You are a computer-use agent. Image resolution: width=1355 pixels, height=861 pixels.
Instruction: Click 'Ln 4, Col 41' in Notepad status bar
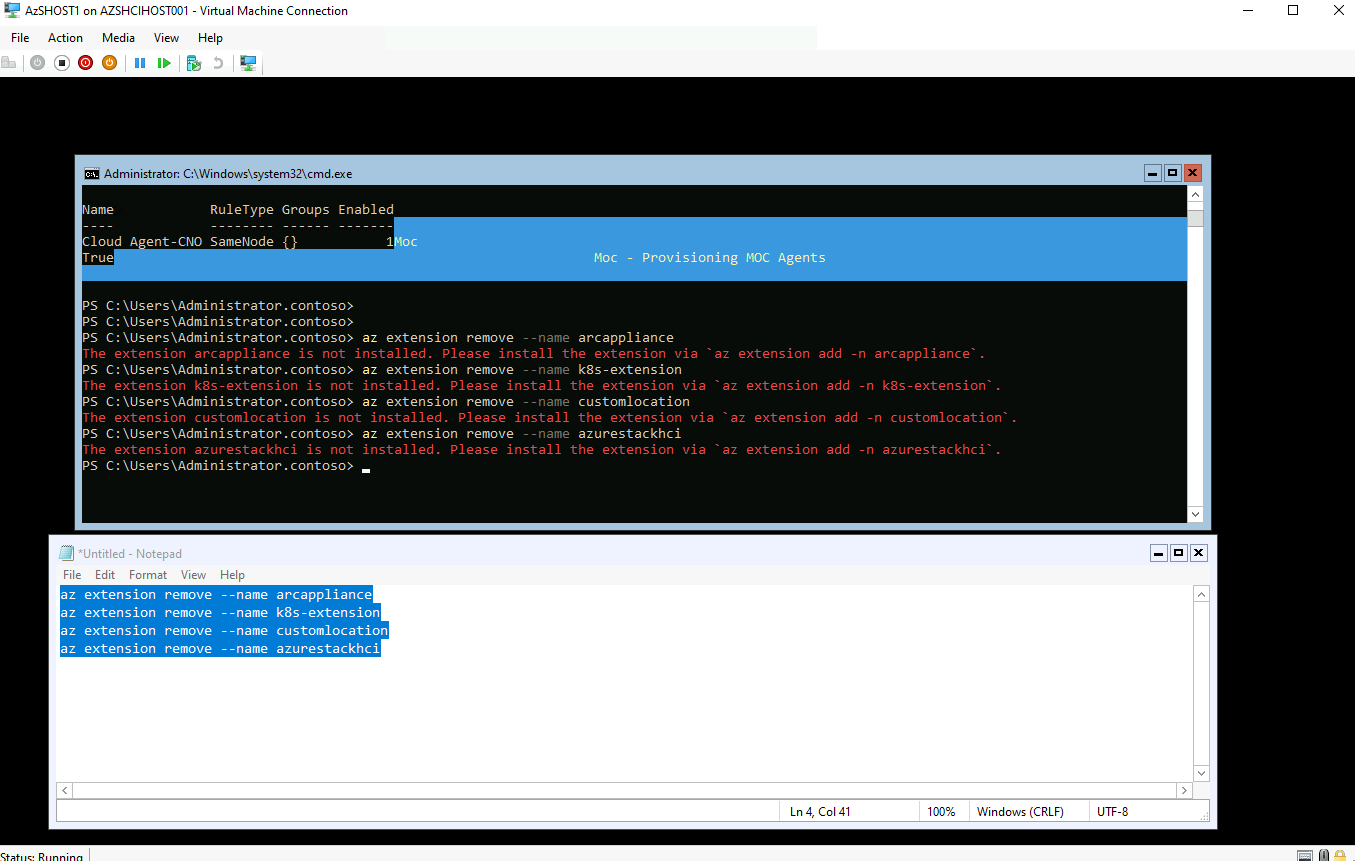coord(820,812)
